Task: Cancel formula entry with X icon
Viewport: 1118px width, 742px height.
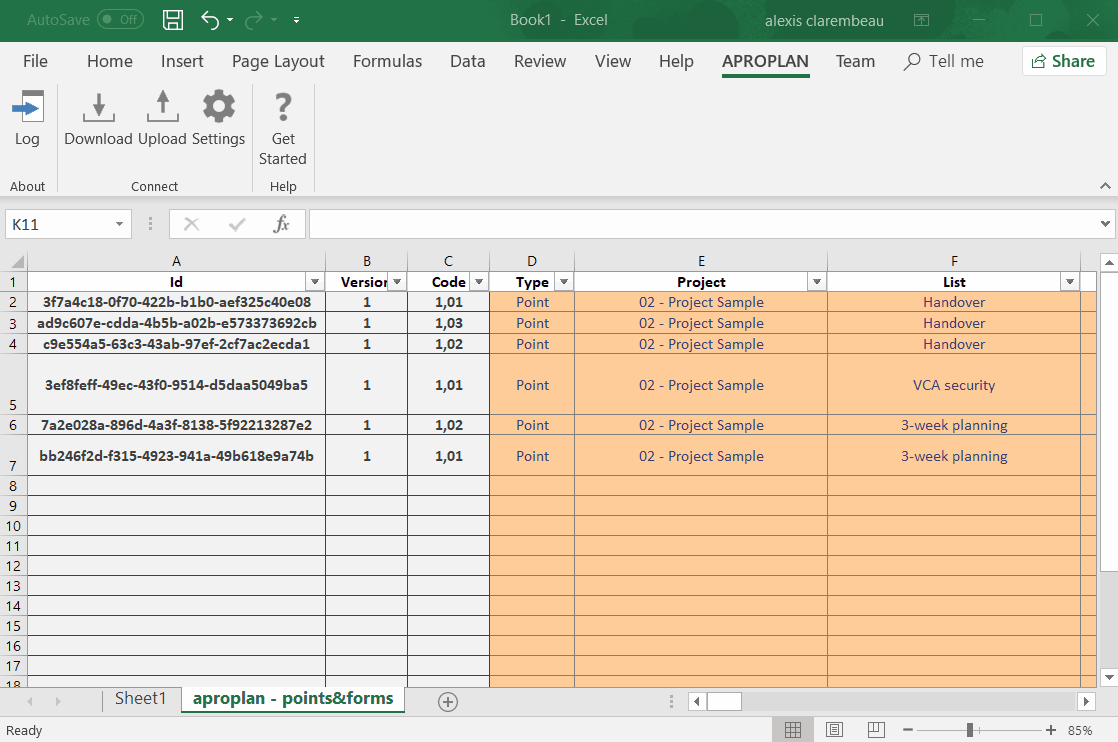Action: pos(191,225)
